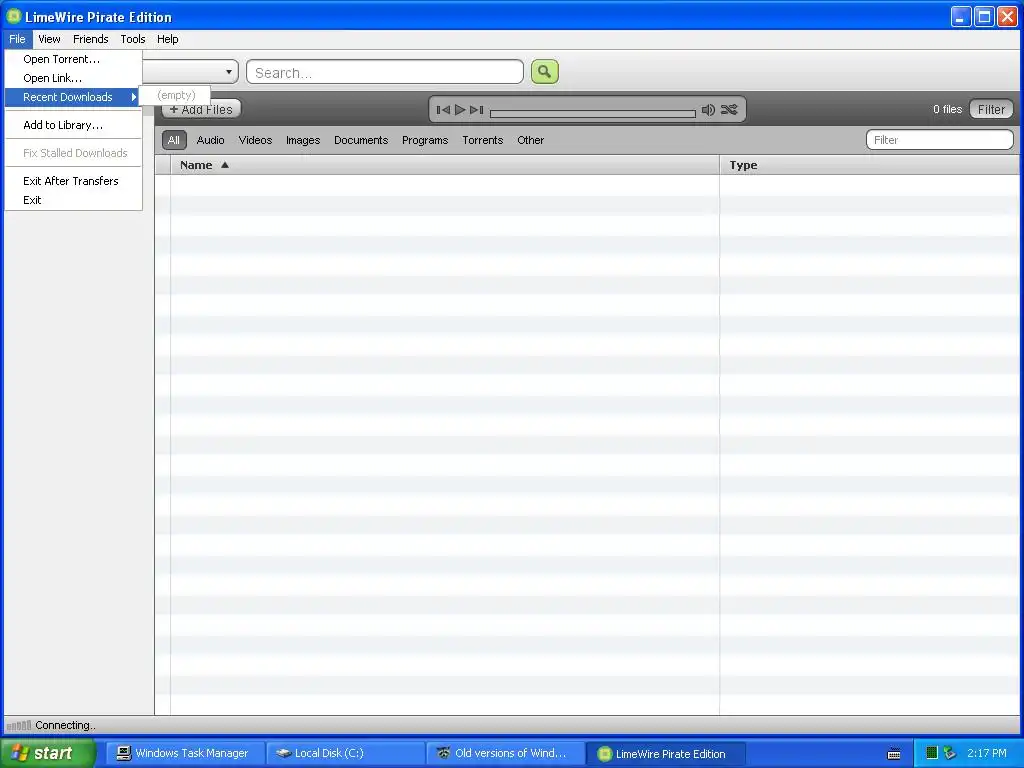Mute the player volume speaker icon

[x=708, y=110]
